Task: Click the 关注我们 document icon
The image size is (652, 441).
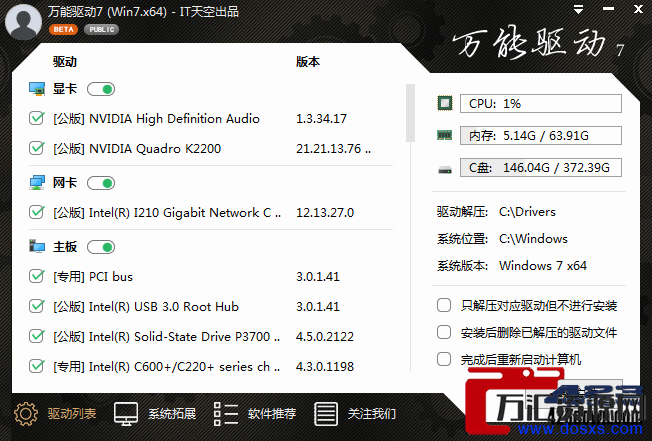Action: click(326, 414)
